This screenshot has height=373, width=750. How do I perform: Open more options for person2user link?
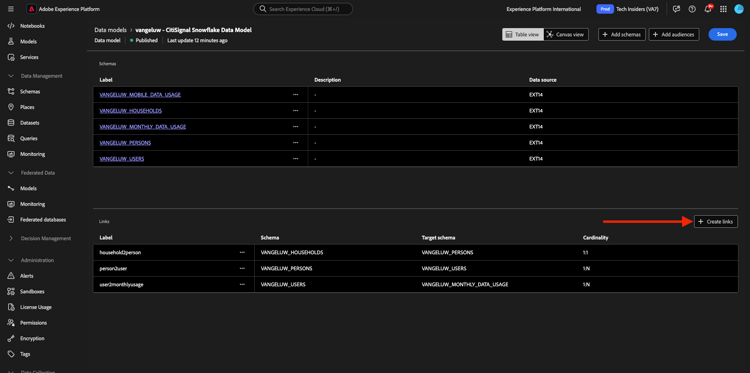point(242,268)
